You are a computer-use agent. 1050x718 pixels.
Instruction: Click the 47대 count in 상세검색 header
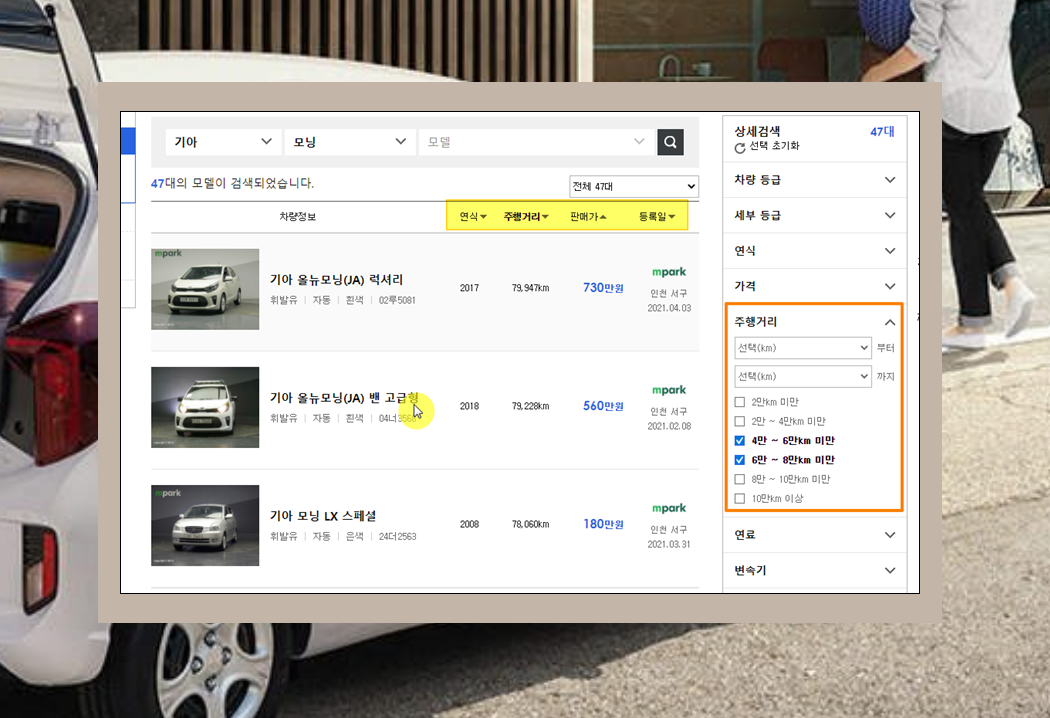882,132
